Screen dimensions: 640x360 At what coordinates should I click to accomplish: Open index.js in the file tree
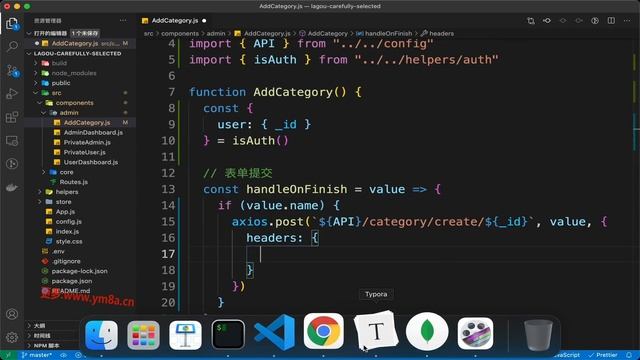[67, 231]
